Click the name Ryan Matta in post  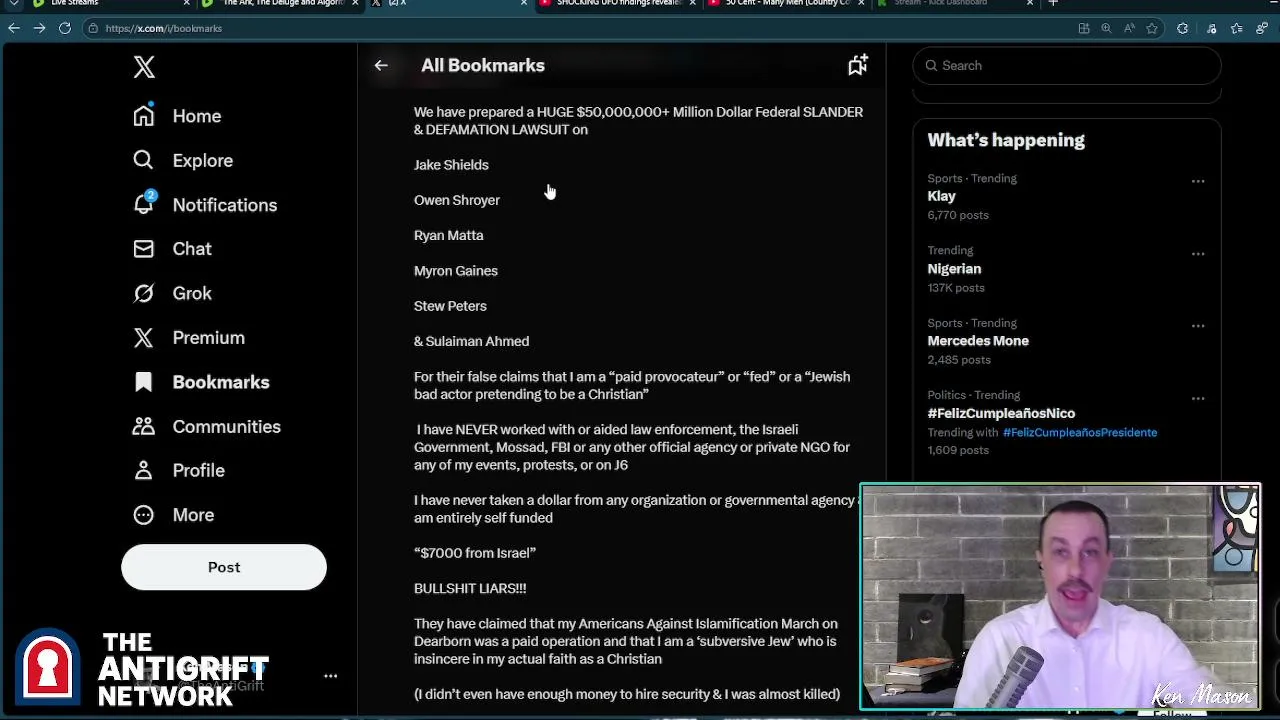448,235
